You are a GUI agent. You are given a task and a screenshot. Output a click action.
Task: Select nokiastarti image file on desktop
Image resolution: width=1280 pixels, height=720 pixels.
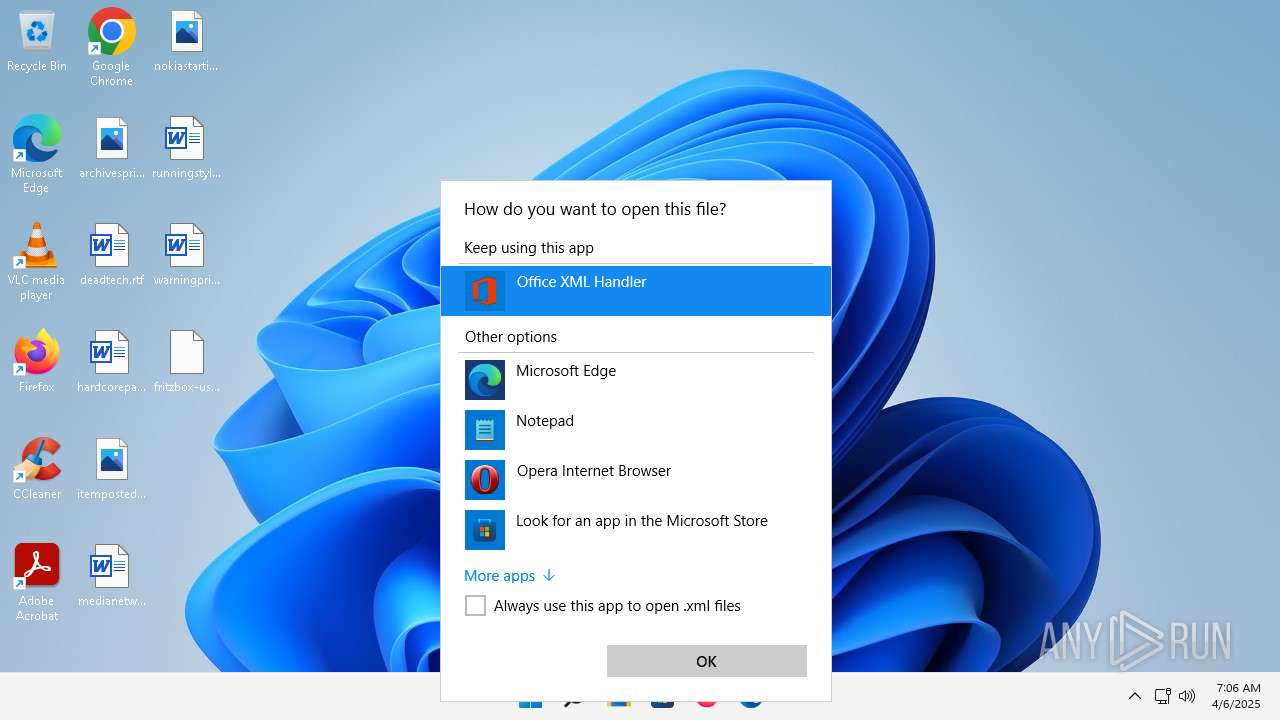point(186,42)
